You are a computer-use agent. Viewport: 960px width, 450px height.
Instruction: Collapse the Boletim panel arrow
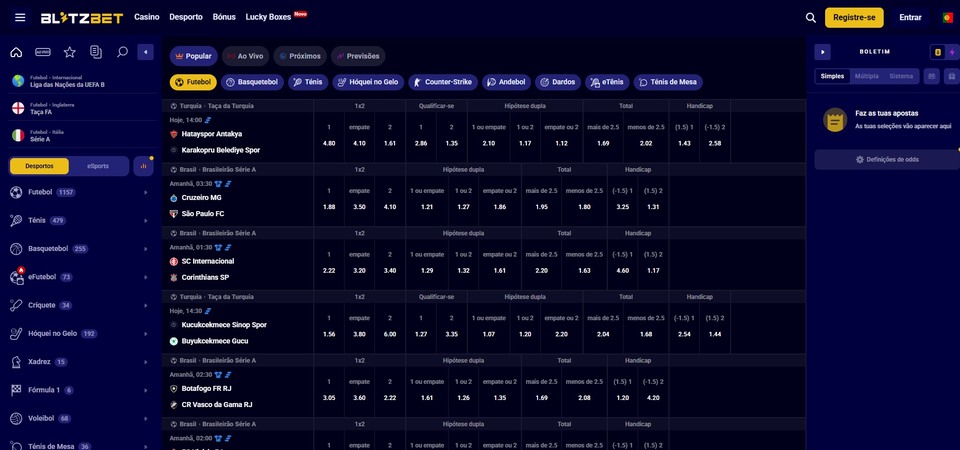click(x=822, y=52)
